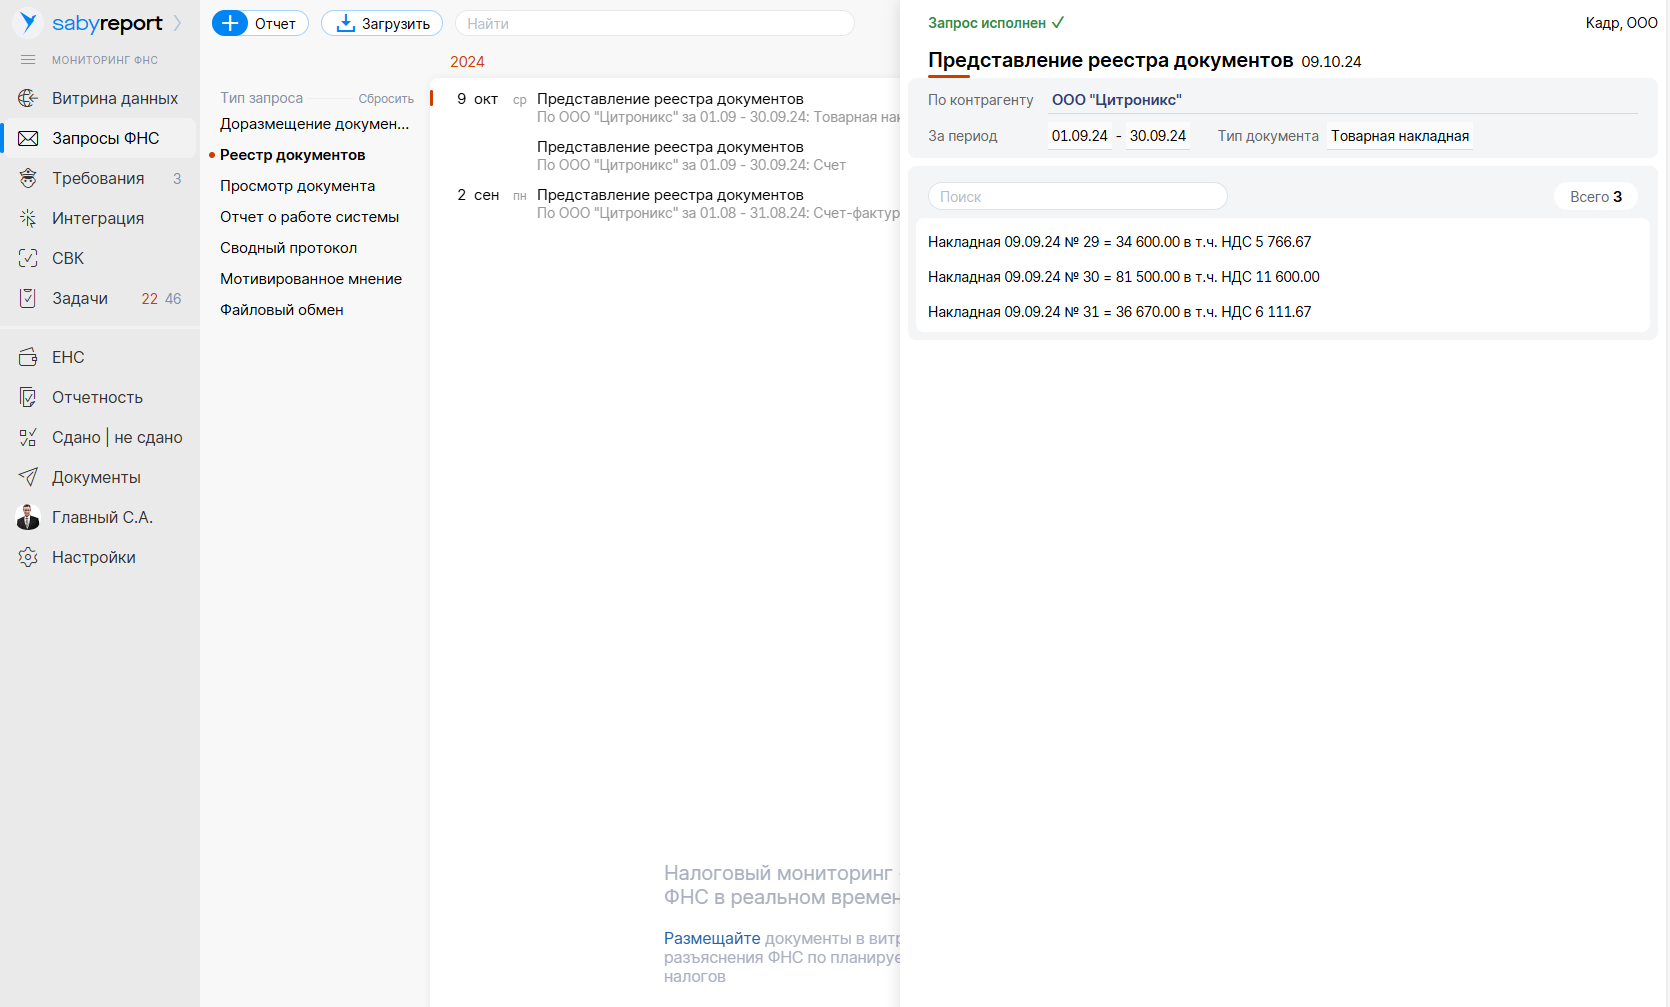The image size is (1670, 1007).
Task: Focus the Поиск field in the registry panel
Action: 1077,197
